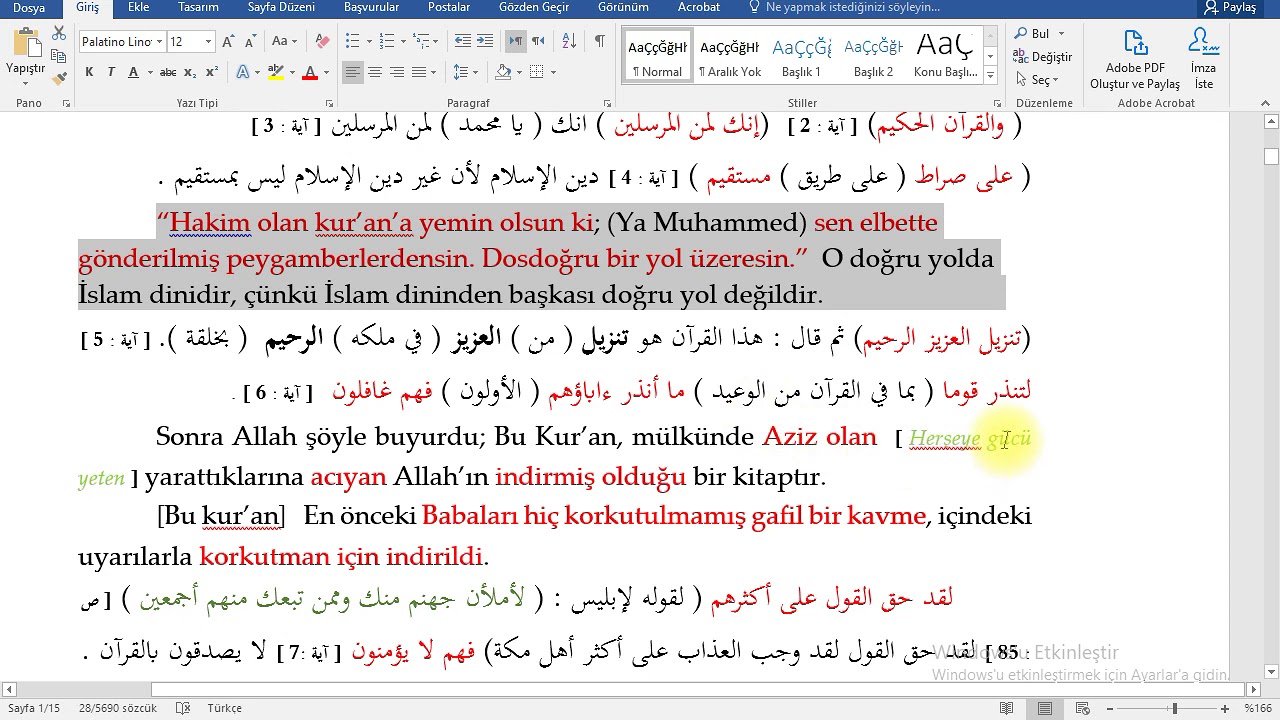Click the Copy icon in Pano group
The width and height of the screenshot is (1280, 720).
pos(59,56)
